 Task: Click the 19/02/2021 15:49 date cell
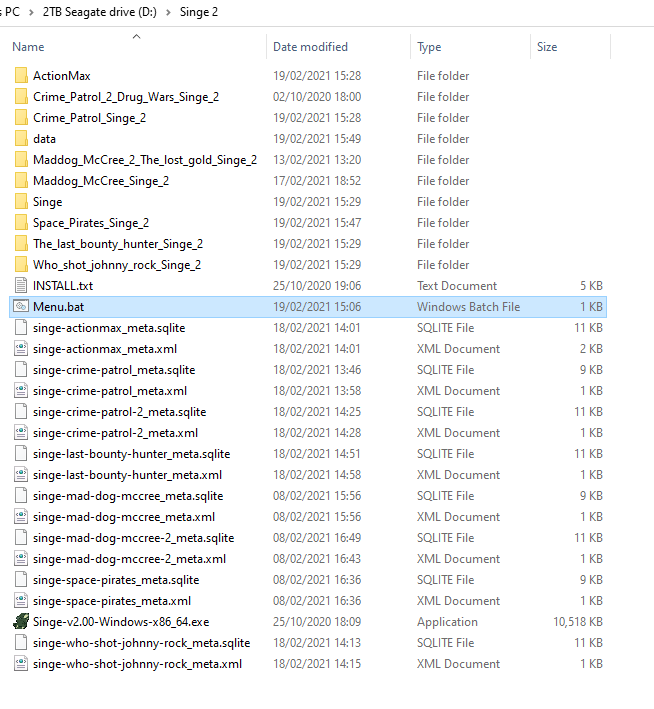point(317,139)
